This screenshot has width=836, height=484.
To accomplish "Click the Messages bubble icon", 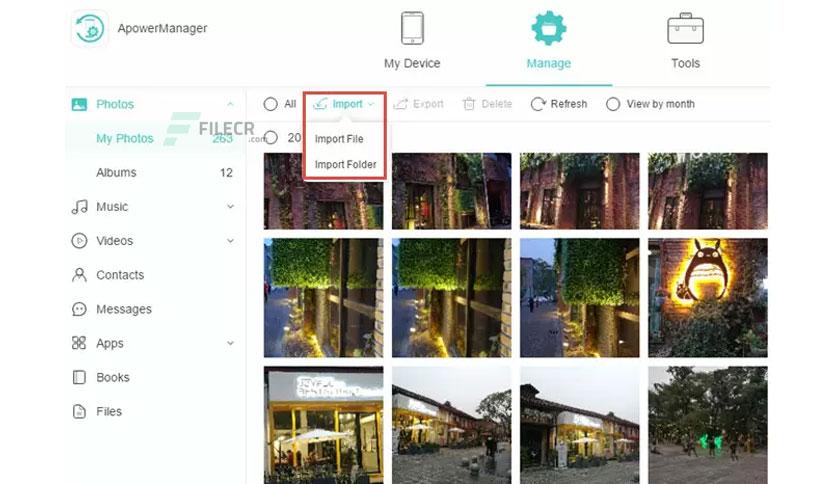I will (x=79, y=309).
